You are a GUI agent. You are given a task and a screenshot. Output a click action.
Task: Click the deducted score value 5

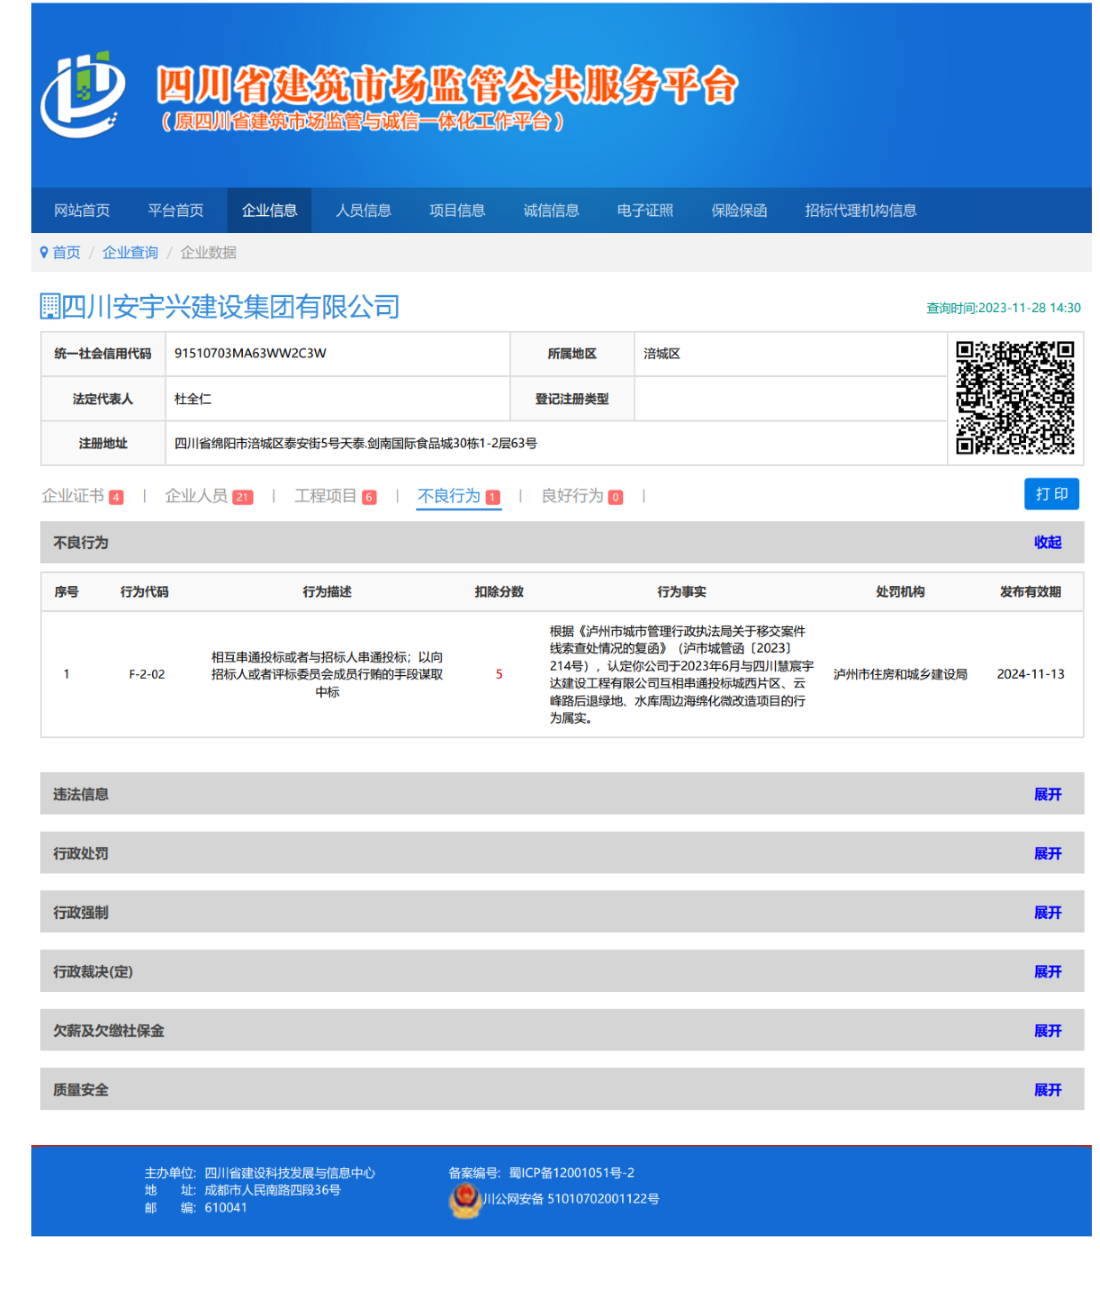[x=499, y=674]
